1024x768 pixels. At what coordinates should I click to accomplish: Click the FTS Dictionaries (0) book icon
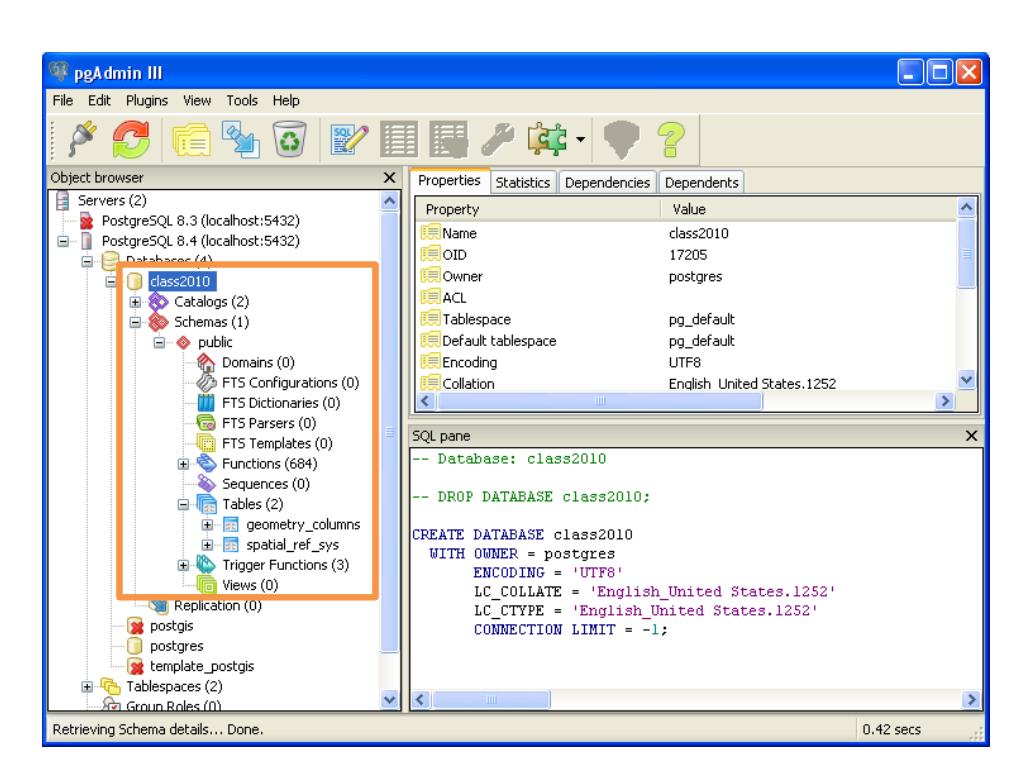coord(206,403)
